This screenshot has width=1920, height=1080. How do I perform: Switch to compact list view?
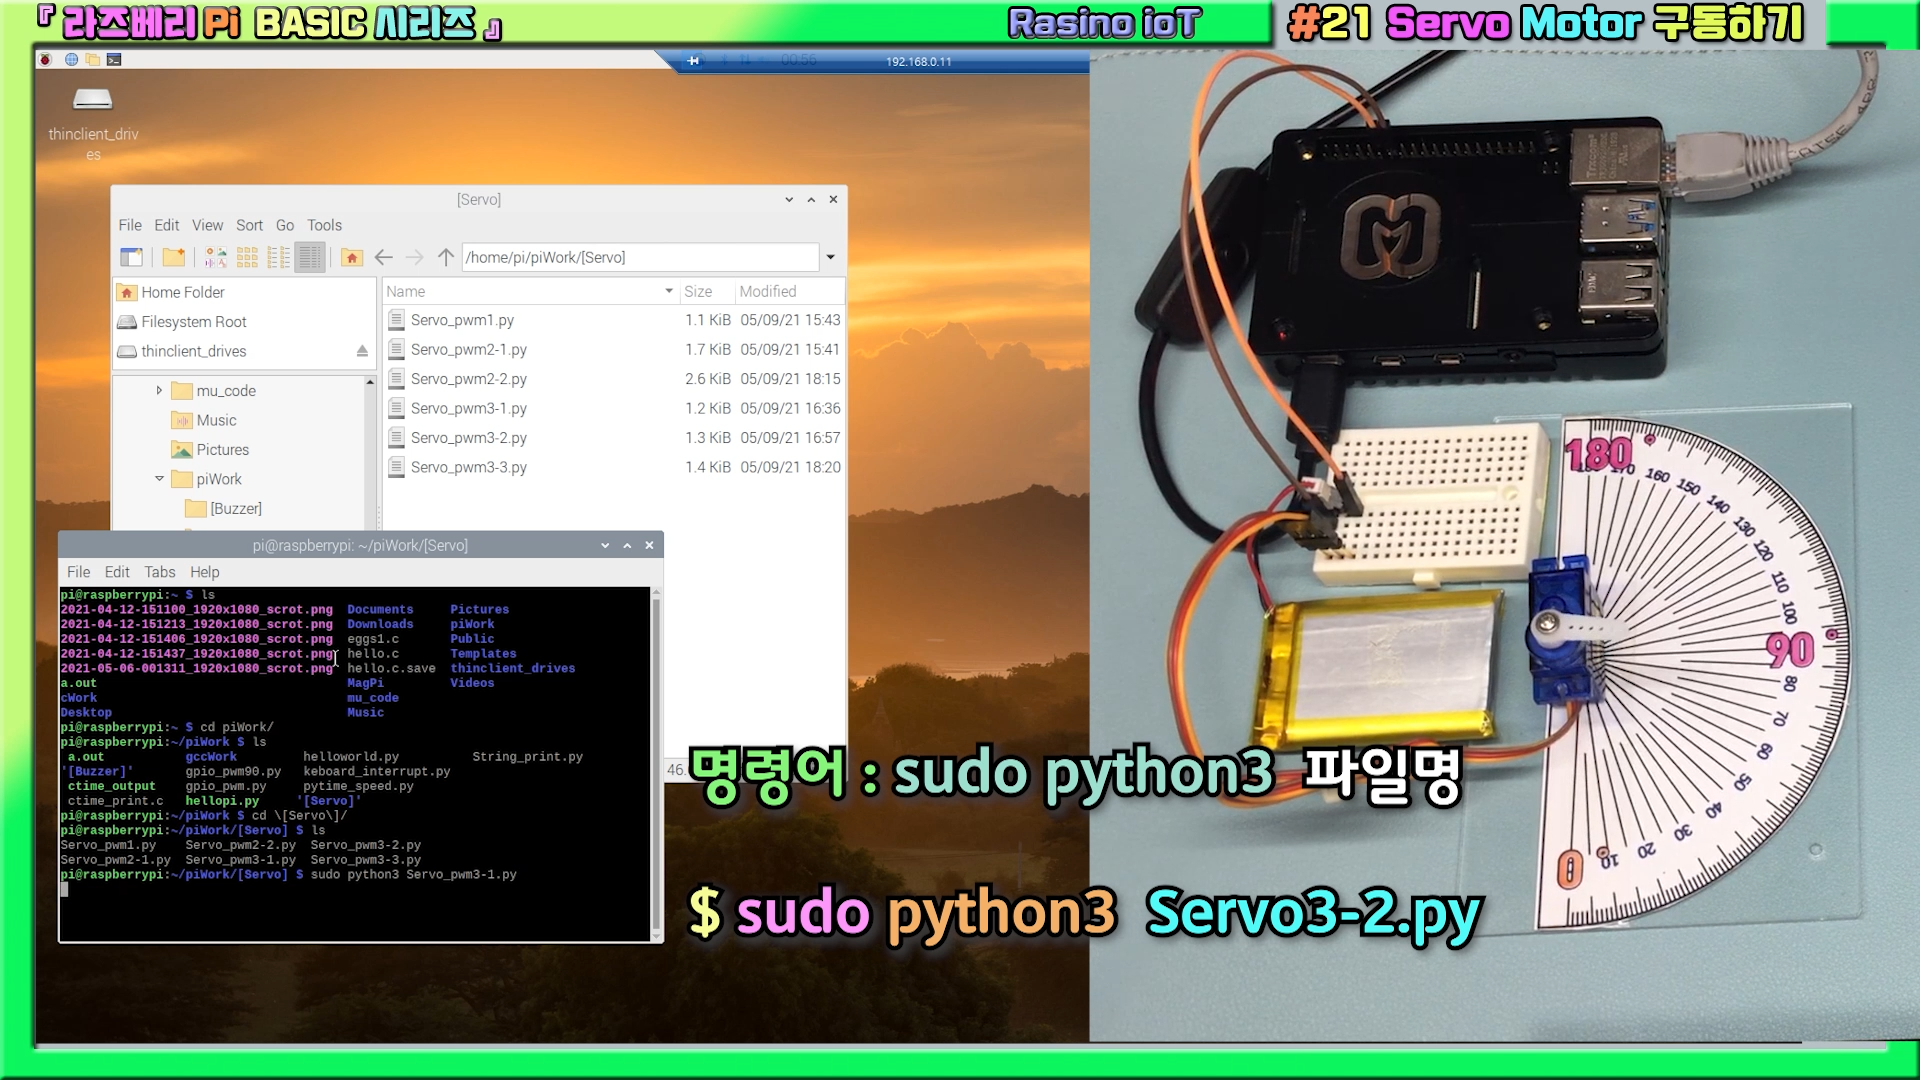(x=278, y=257)
